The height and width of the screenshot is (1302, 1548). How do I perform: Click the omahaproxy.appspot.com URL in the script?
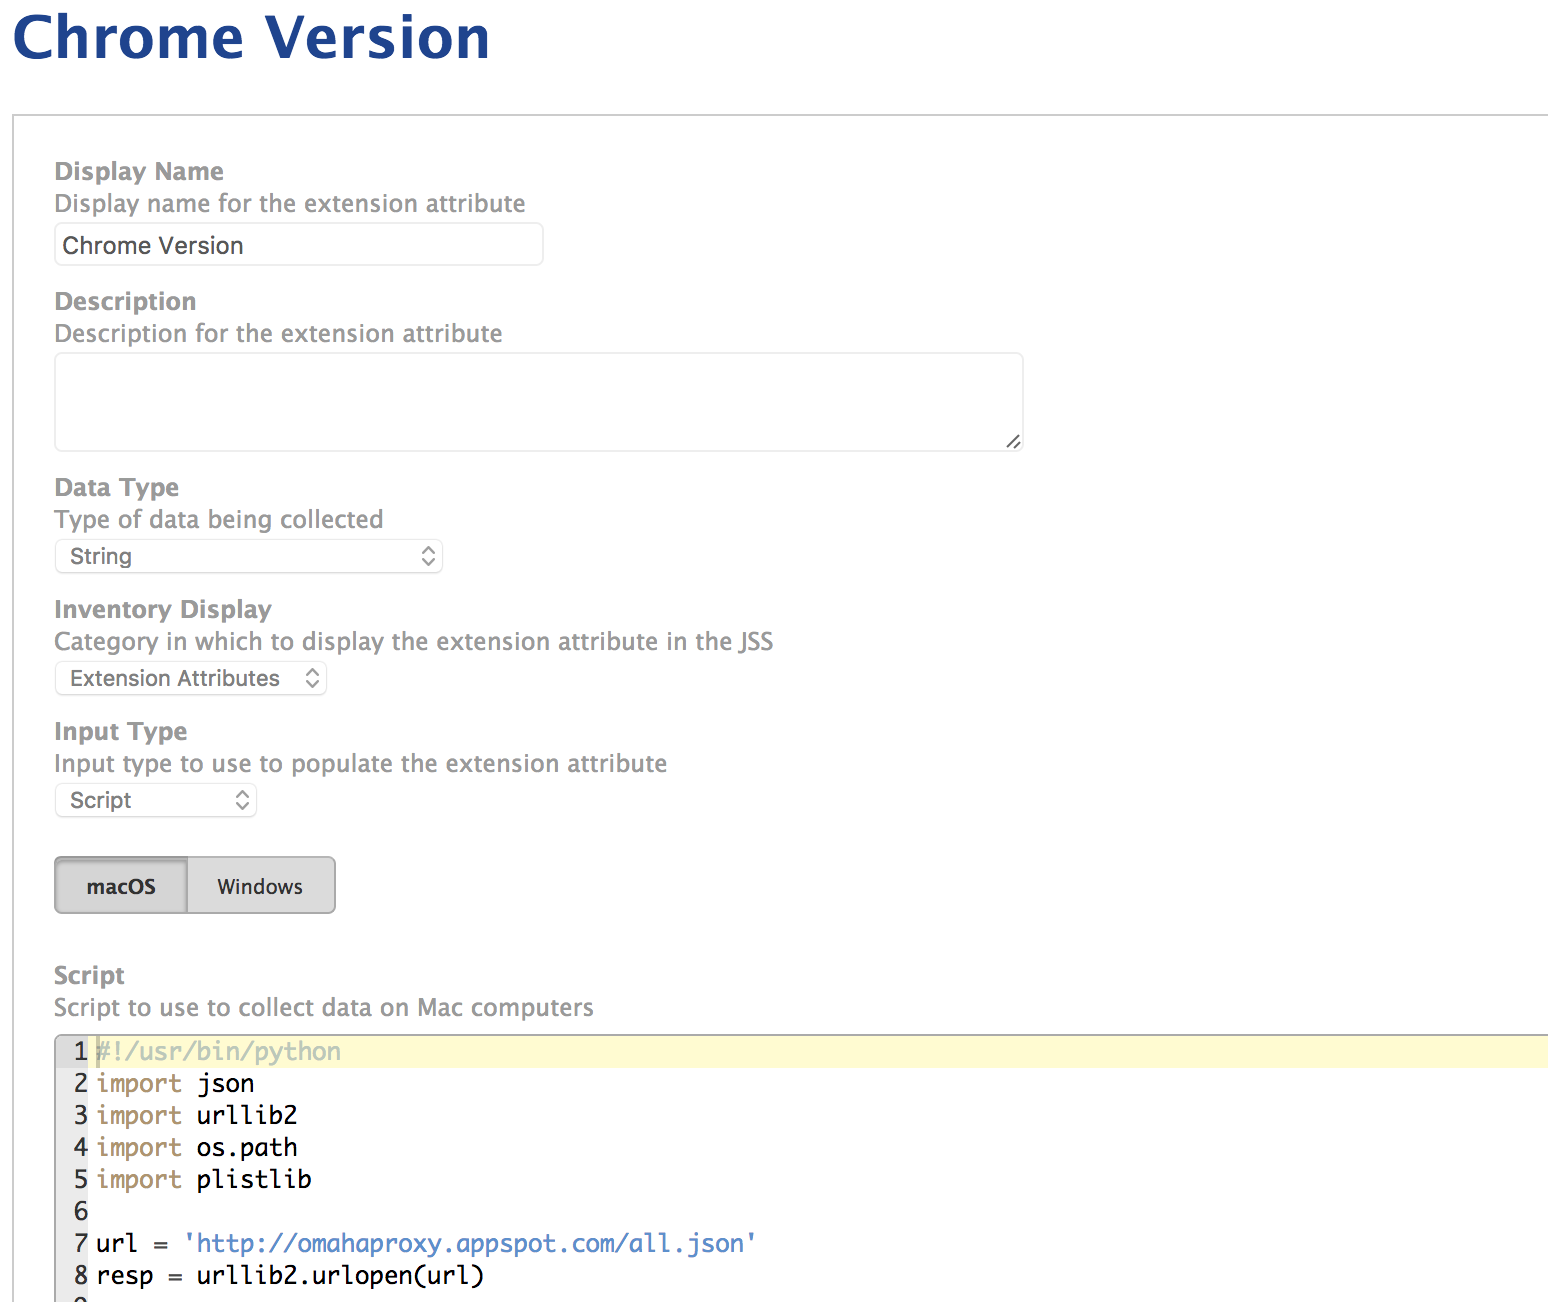point(470,1243)
